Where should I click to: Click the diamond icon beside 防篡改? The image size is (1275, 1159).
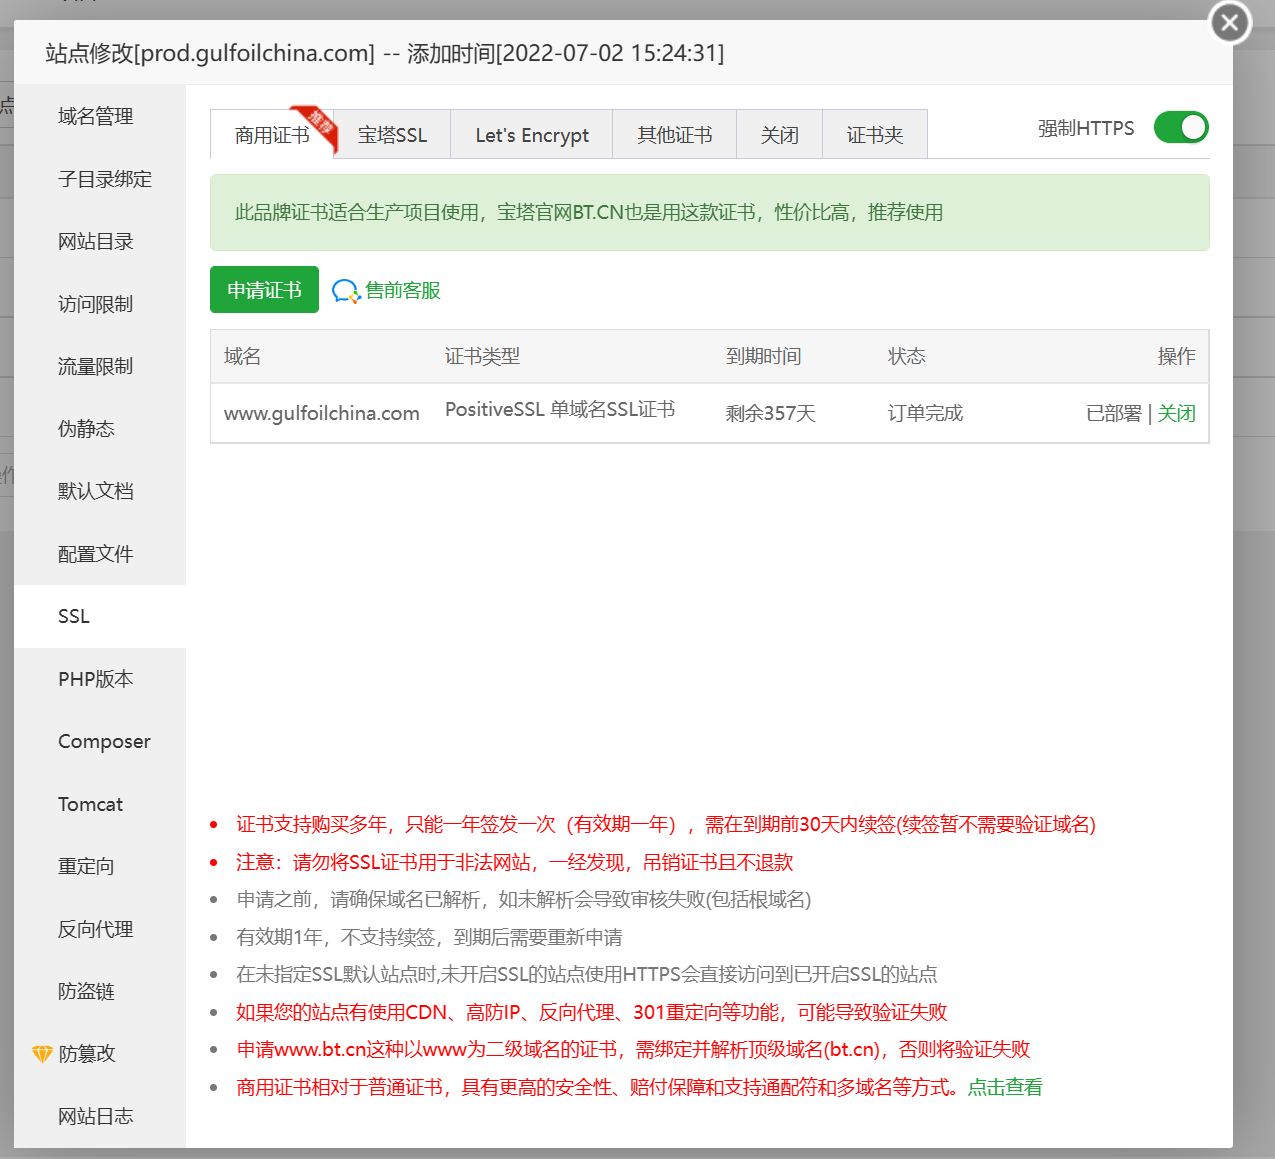click(42, 1054)
